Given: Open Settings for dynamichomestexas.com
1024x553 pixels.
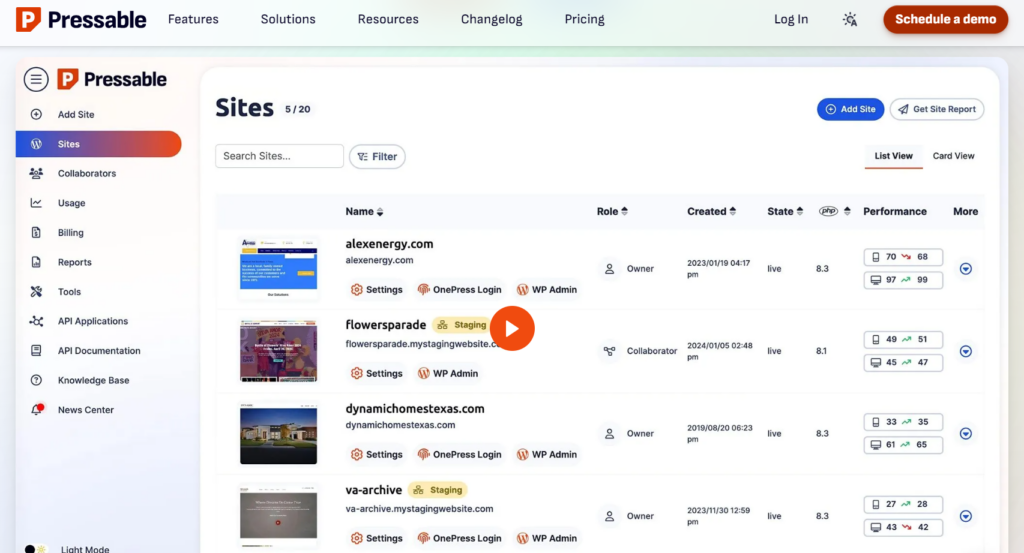Looking at the screenshot, I should tap(377, 454).
